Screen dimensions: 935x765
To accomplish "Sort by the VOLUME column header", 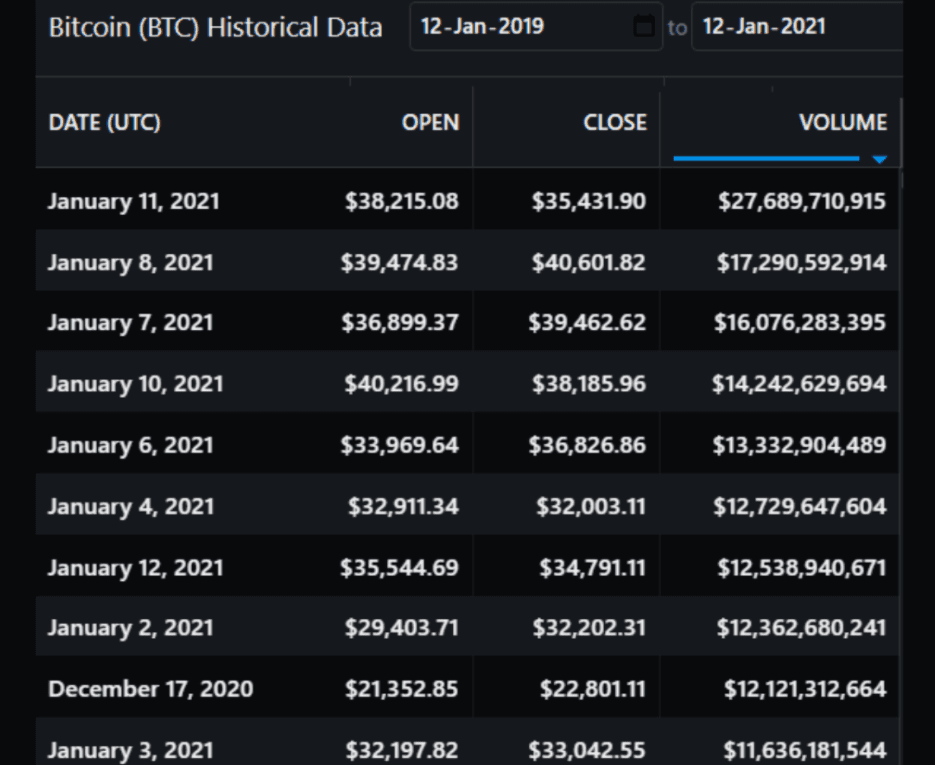I will pos(843,122).
